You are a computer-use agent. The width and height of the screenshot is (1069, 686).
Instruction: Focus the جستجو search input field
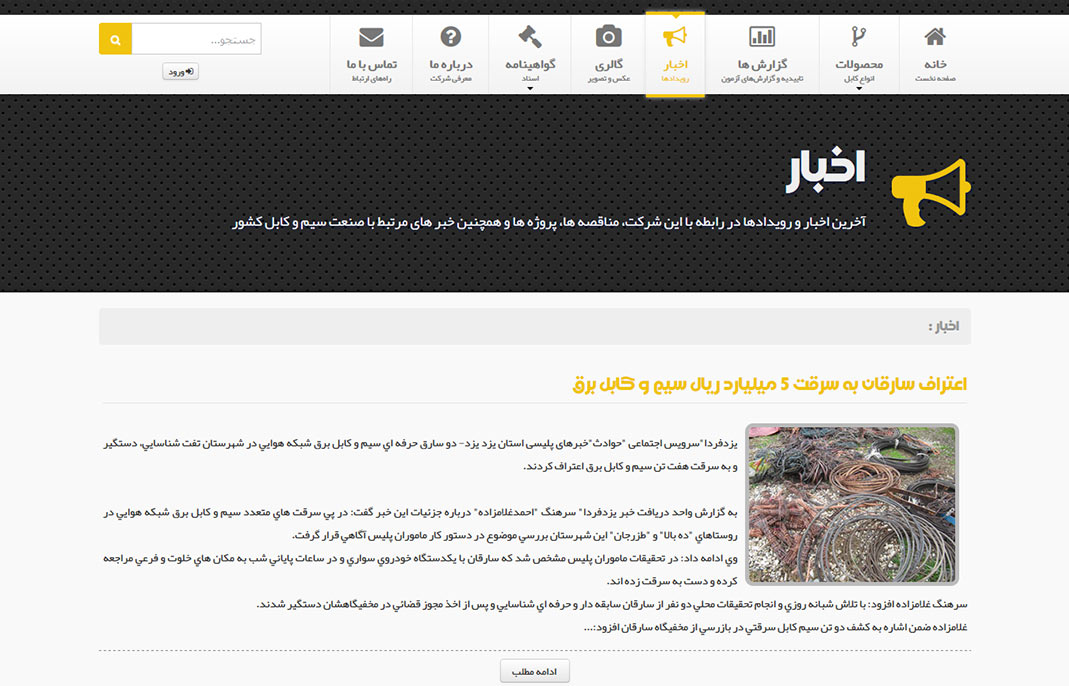tap(196, 39)
